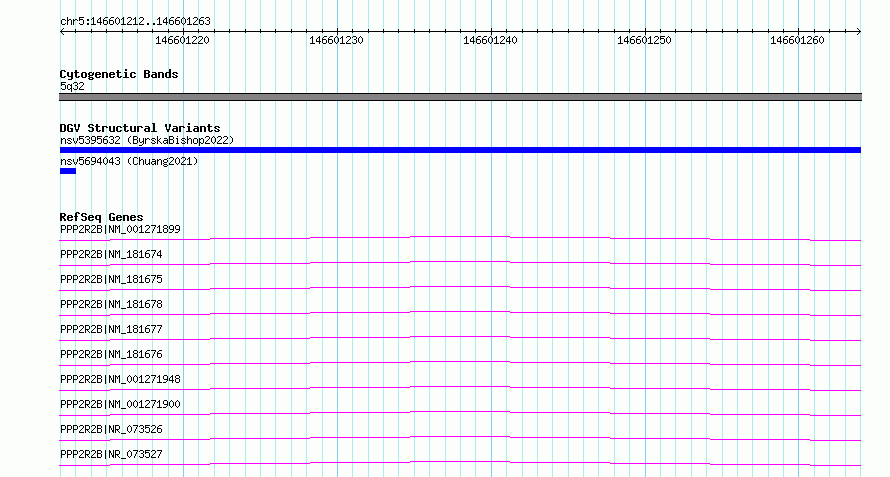Click ruler position label 146601240

point(490,40)
